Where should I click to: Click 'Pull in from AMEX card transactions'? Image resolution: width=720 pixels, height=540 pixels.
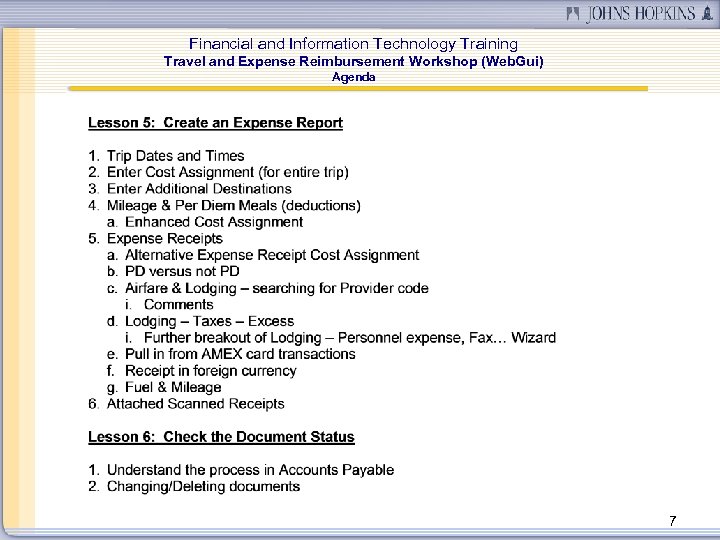240,354
